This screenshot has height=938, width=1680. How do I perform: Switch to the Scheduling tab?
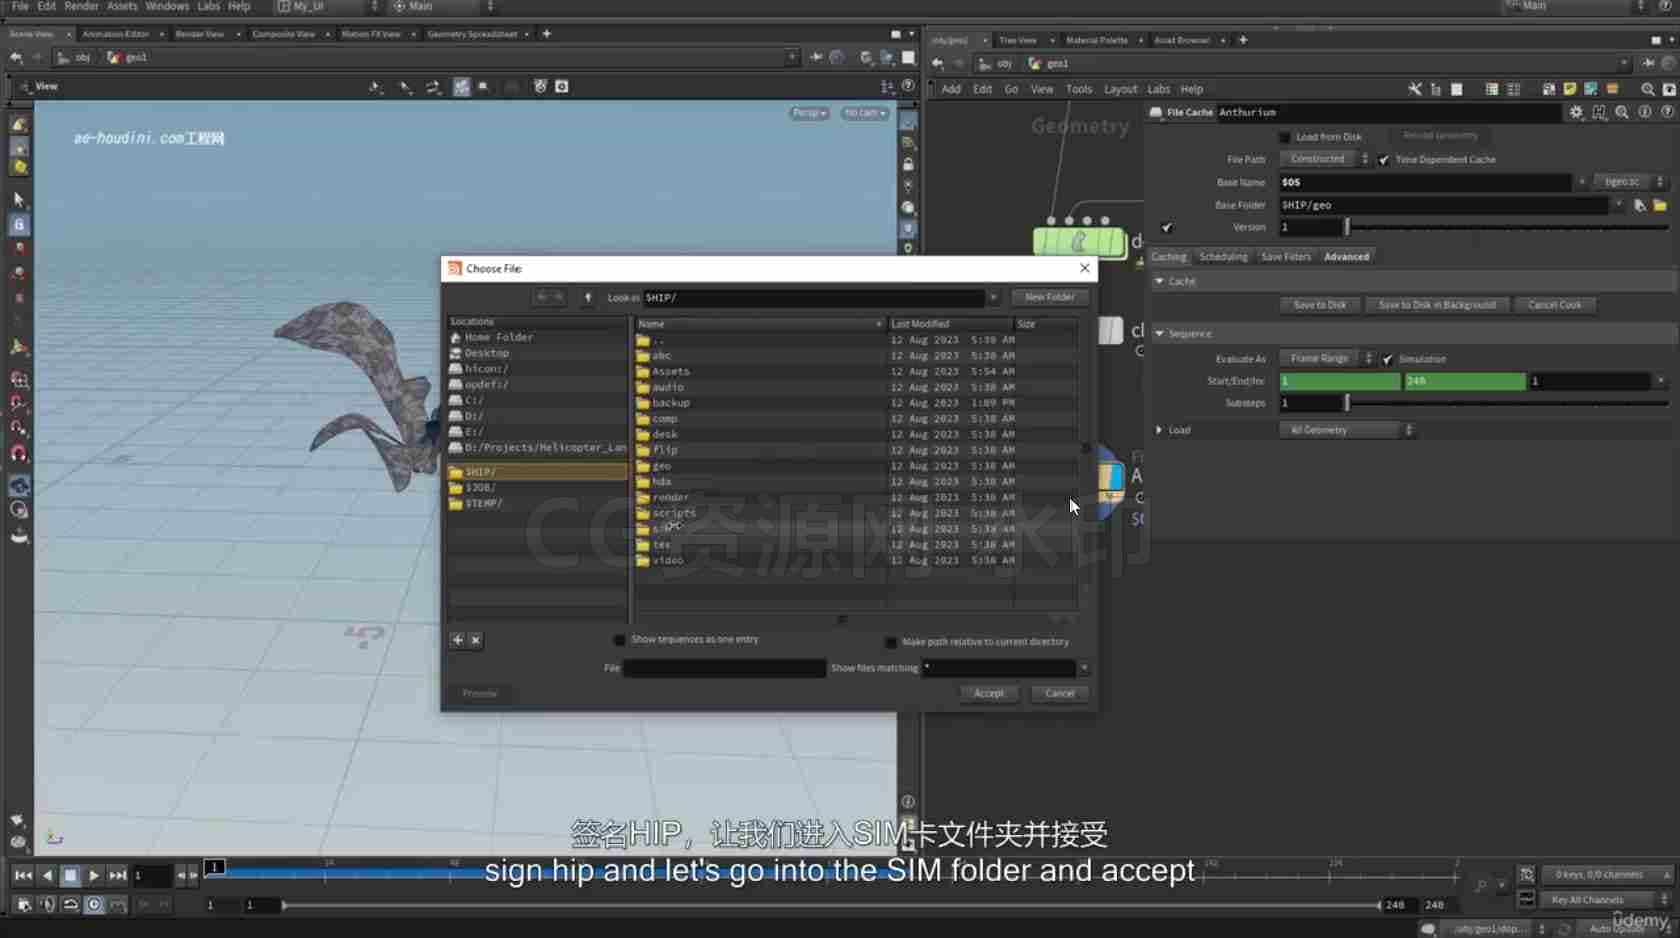[x=1223, y=257]
